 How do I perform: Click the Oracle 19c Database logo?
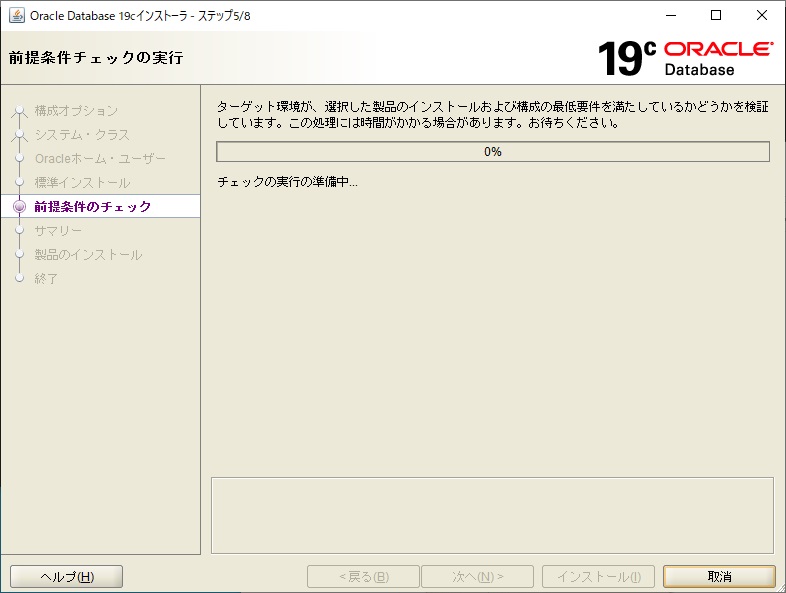click(x=685, y=59)
